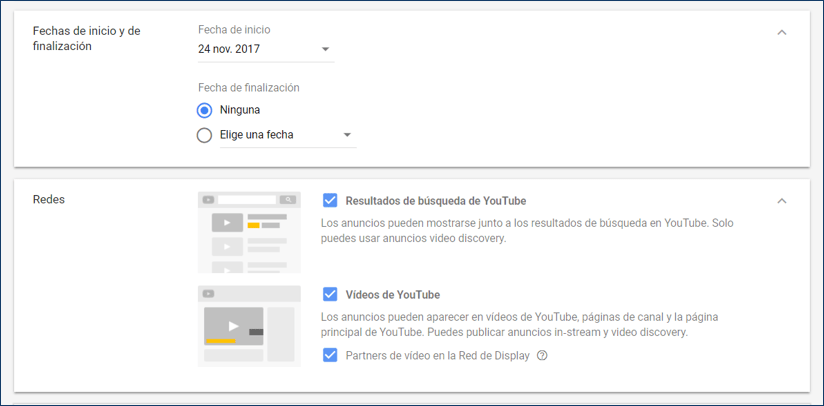The width and height of the screenshot is (824, 406).
Task: Click the Fecha de finalización label
Action: point(249,88)
